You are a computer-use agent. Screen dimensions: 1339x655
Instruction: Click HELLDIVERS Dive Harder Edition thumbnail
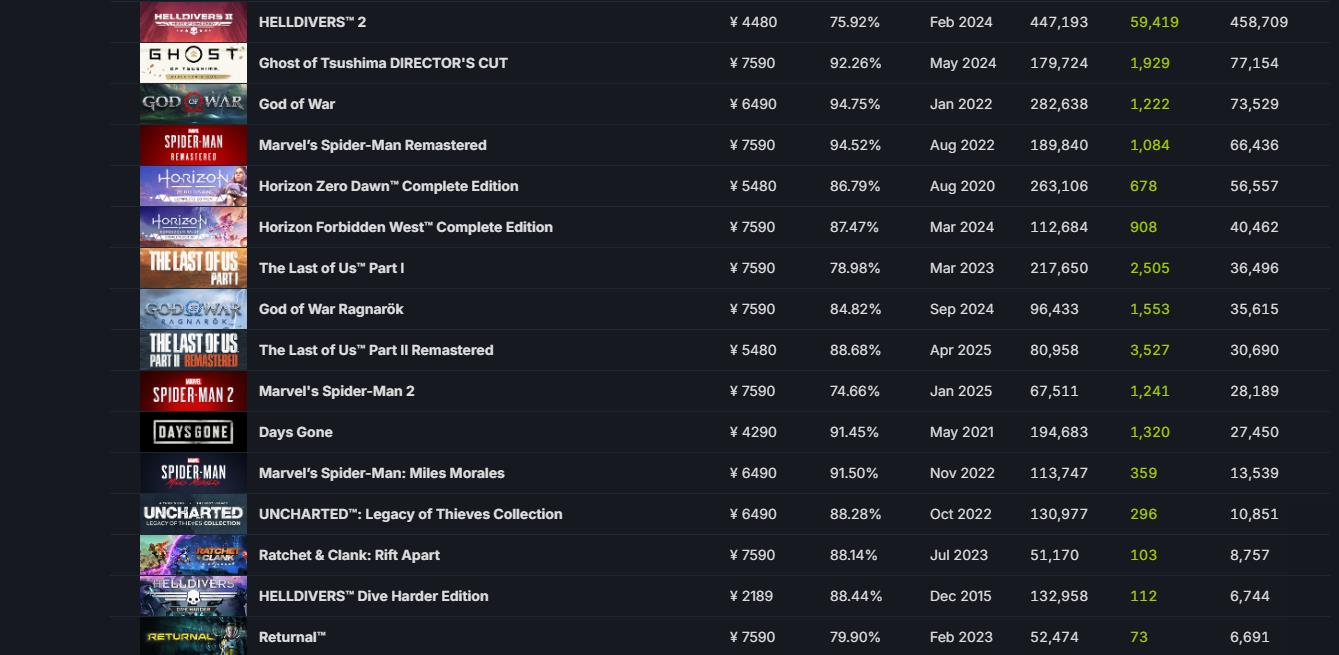tap(193, 596)
